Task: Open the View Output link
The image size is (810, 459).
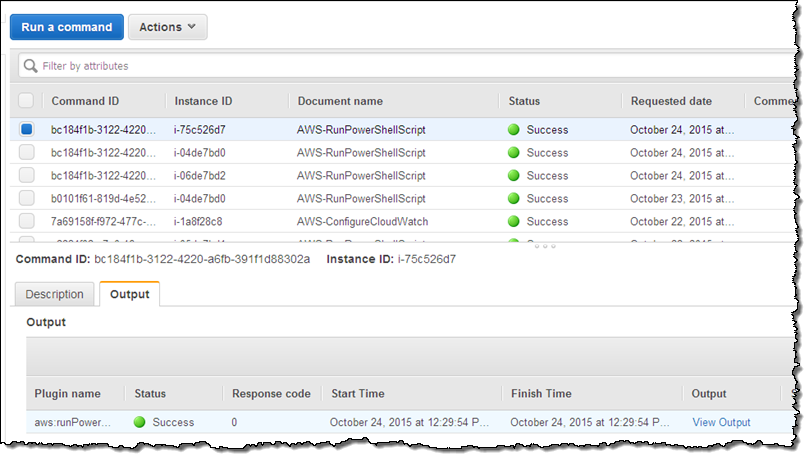Action: [721, 423]
